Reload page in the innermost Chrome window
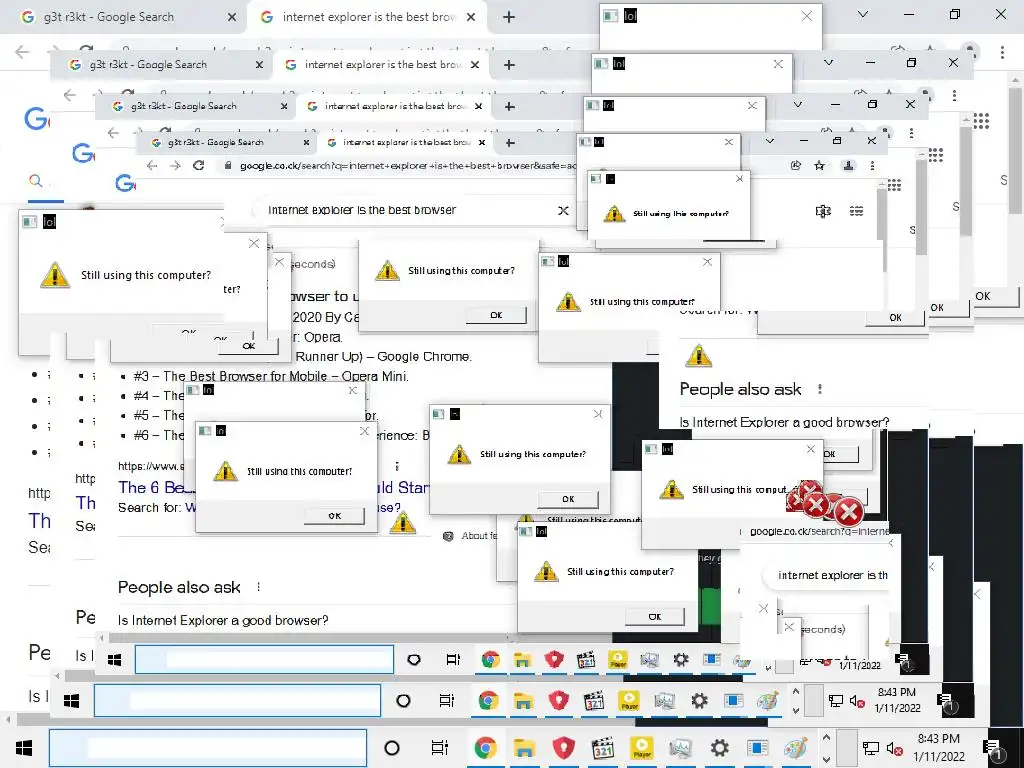The image size is (1024, 768). coord(199,166)
